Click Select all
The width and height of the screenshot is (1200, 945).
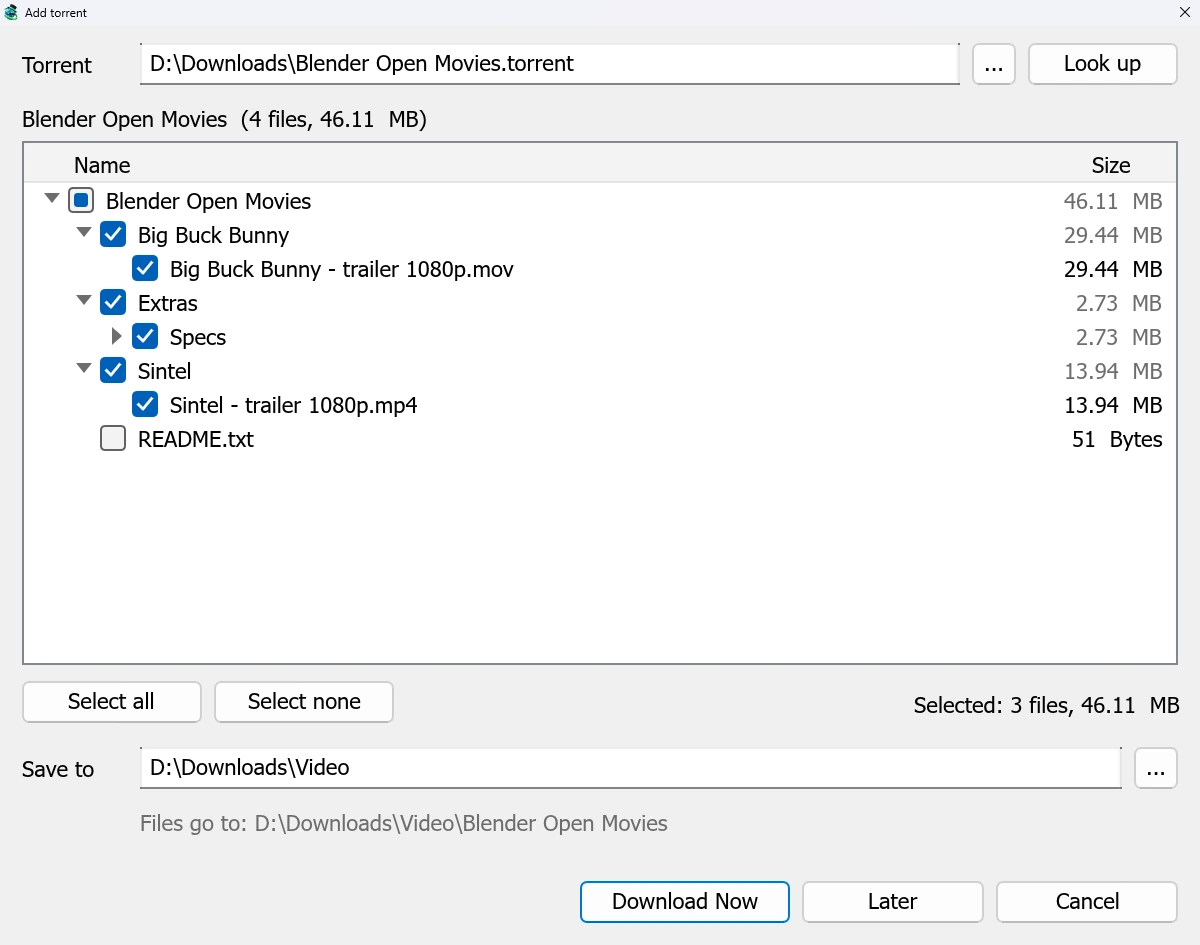click(111, 702)
